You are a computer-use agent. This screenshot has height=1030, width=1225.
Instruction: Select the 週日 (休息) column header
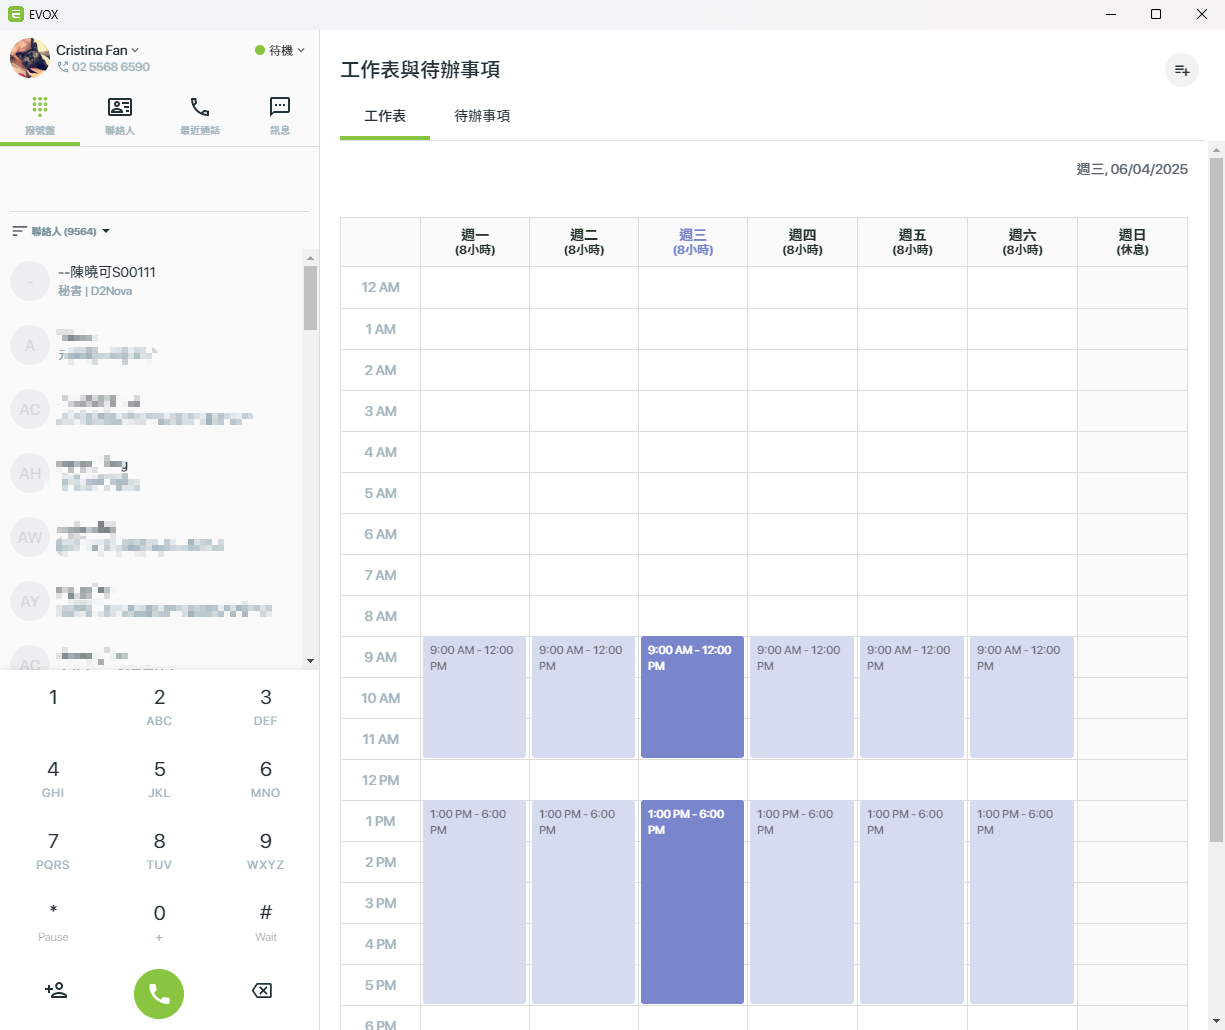point(1132,242)
